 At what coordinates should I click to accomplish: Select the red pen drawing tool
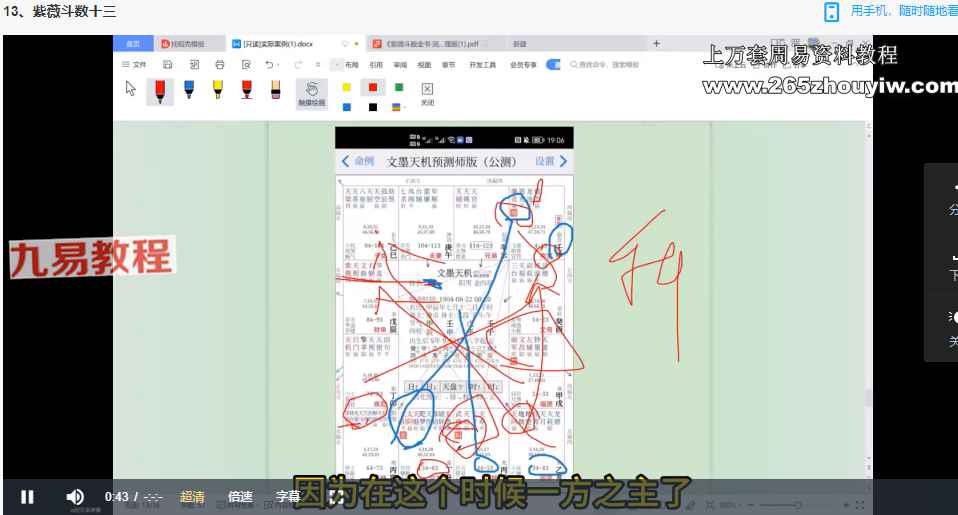pyautogui.click(x=159, y=90)
